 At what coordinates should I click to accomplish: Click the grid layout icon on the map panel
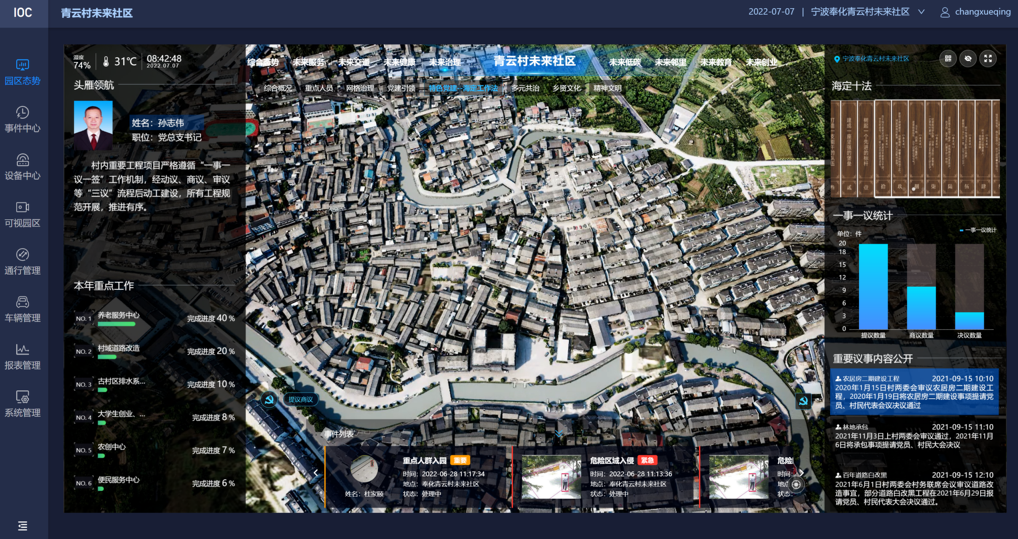click(948, 58)
